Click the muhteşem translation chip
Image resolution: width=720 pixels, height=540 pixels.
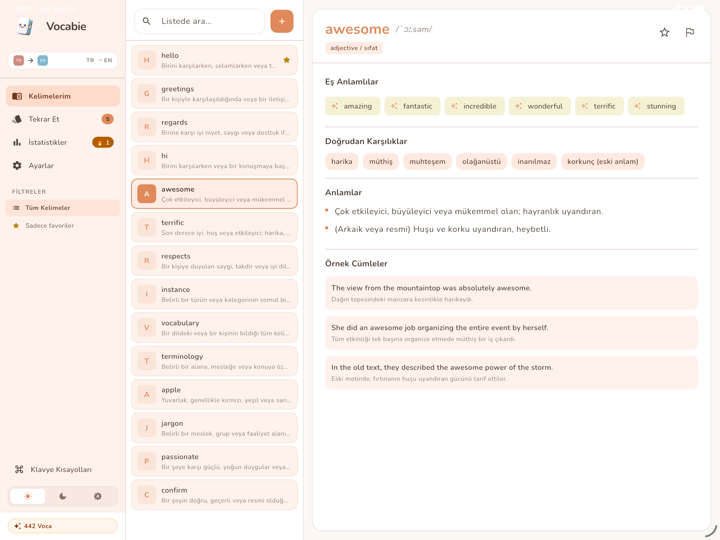[x=427, y=162]
